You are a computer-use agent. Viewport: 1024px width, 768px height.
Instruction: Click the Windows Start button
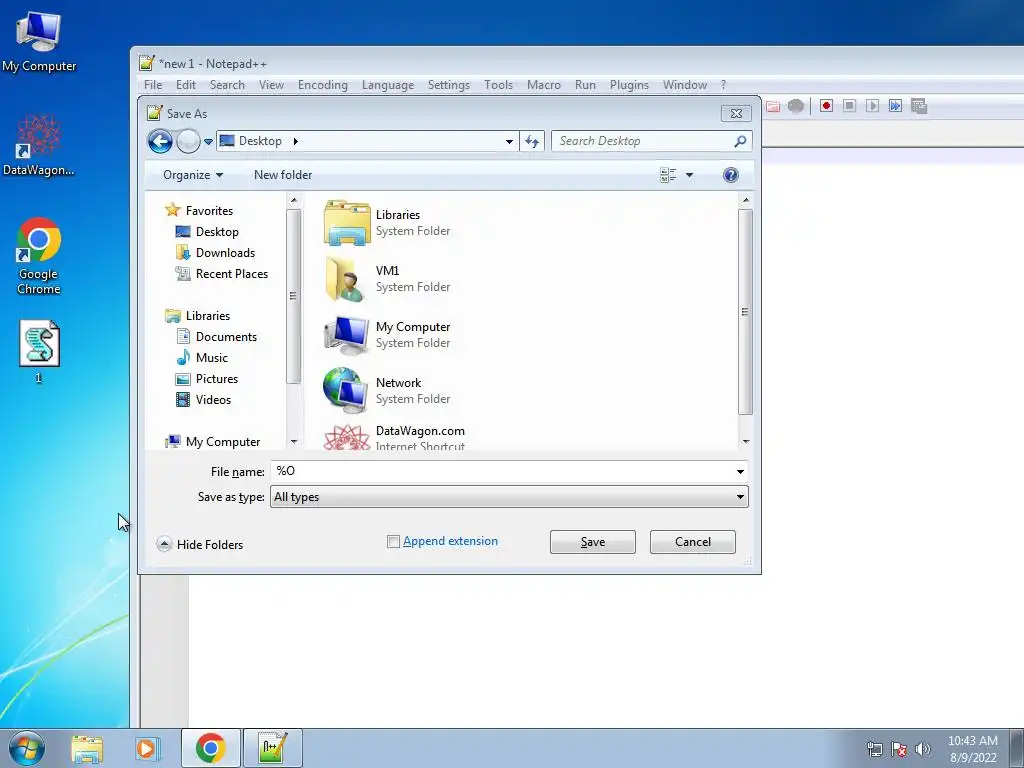[27, 748]
